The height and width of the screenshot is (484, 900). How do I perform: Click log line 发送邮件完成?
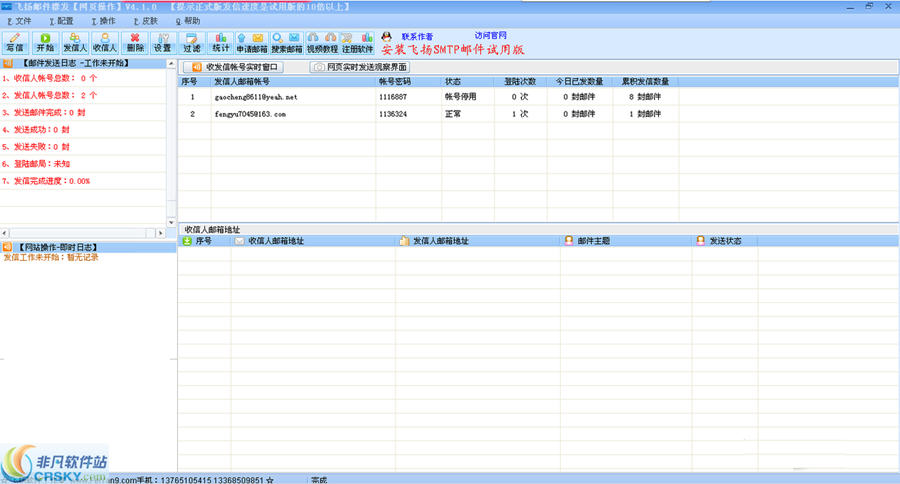pyautogui.click(x=44, y=113)
